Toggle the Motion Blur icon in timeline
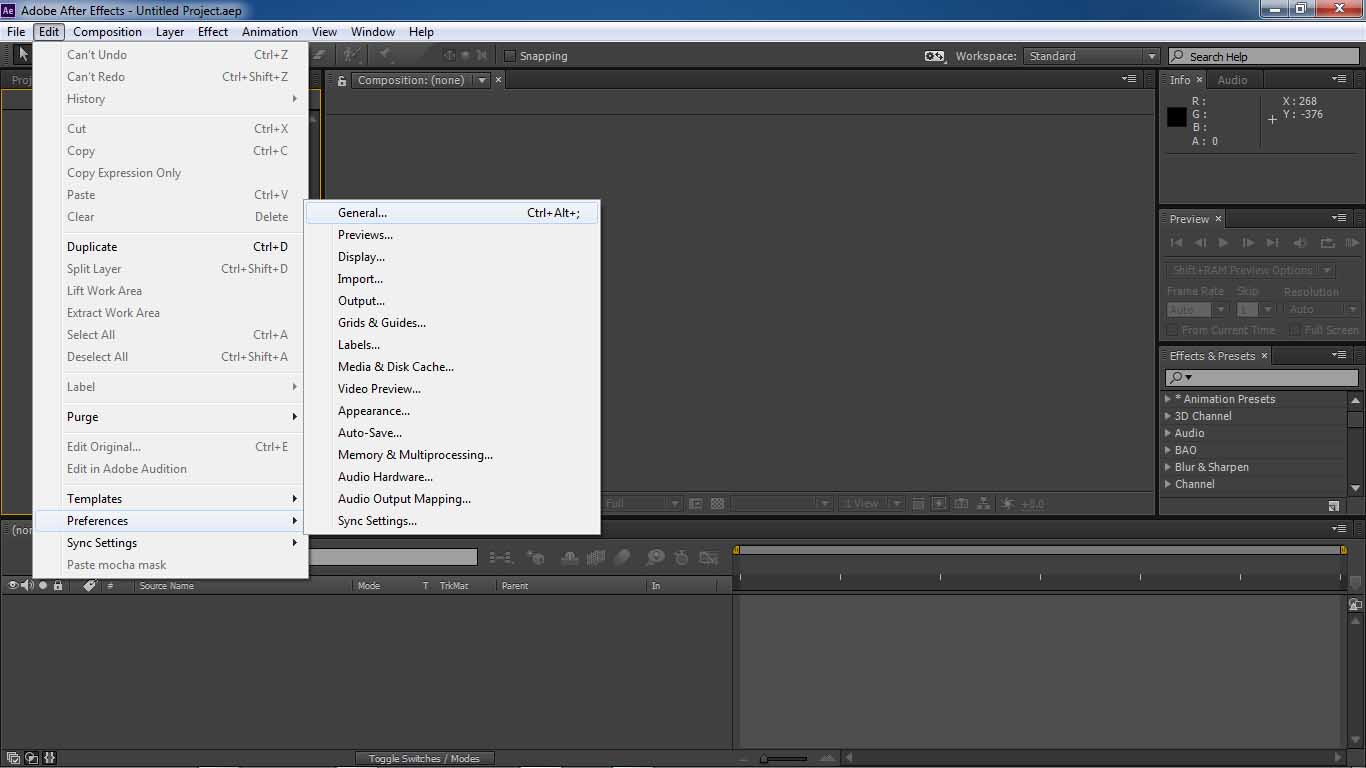1366x768 pixels. pos(621,558)
